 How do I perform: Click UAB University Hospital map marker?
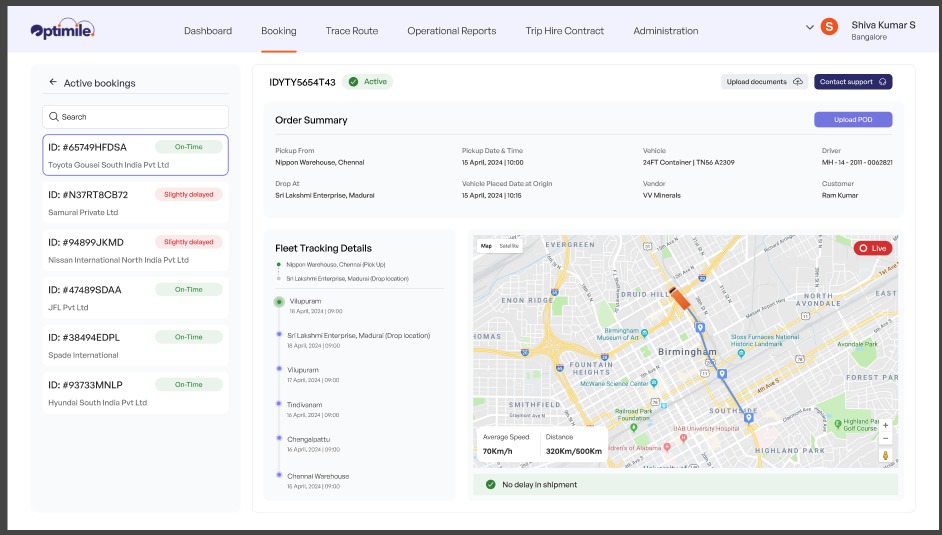(683, 438)
